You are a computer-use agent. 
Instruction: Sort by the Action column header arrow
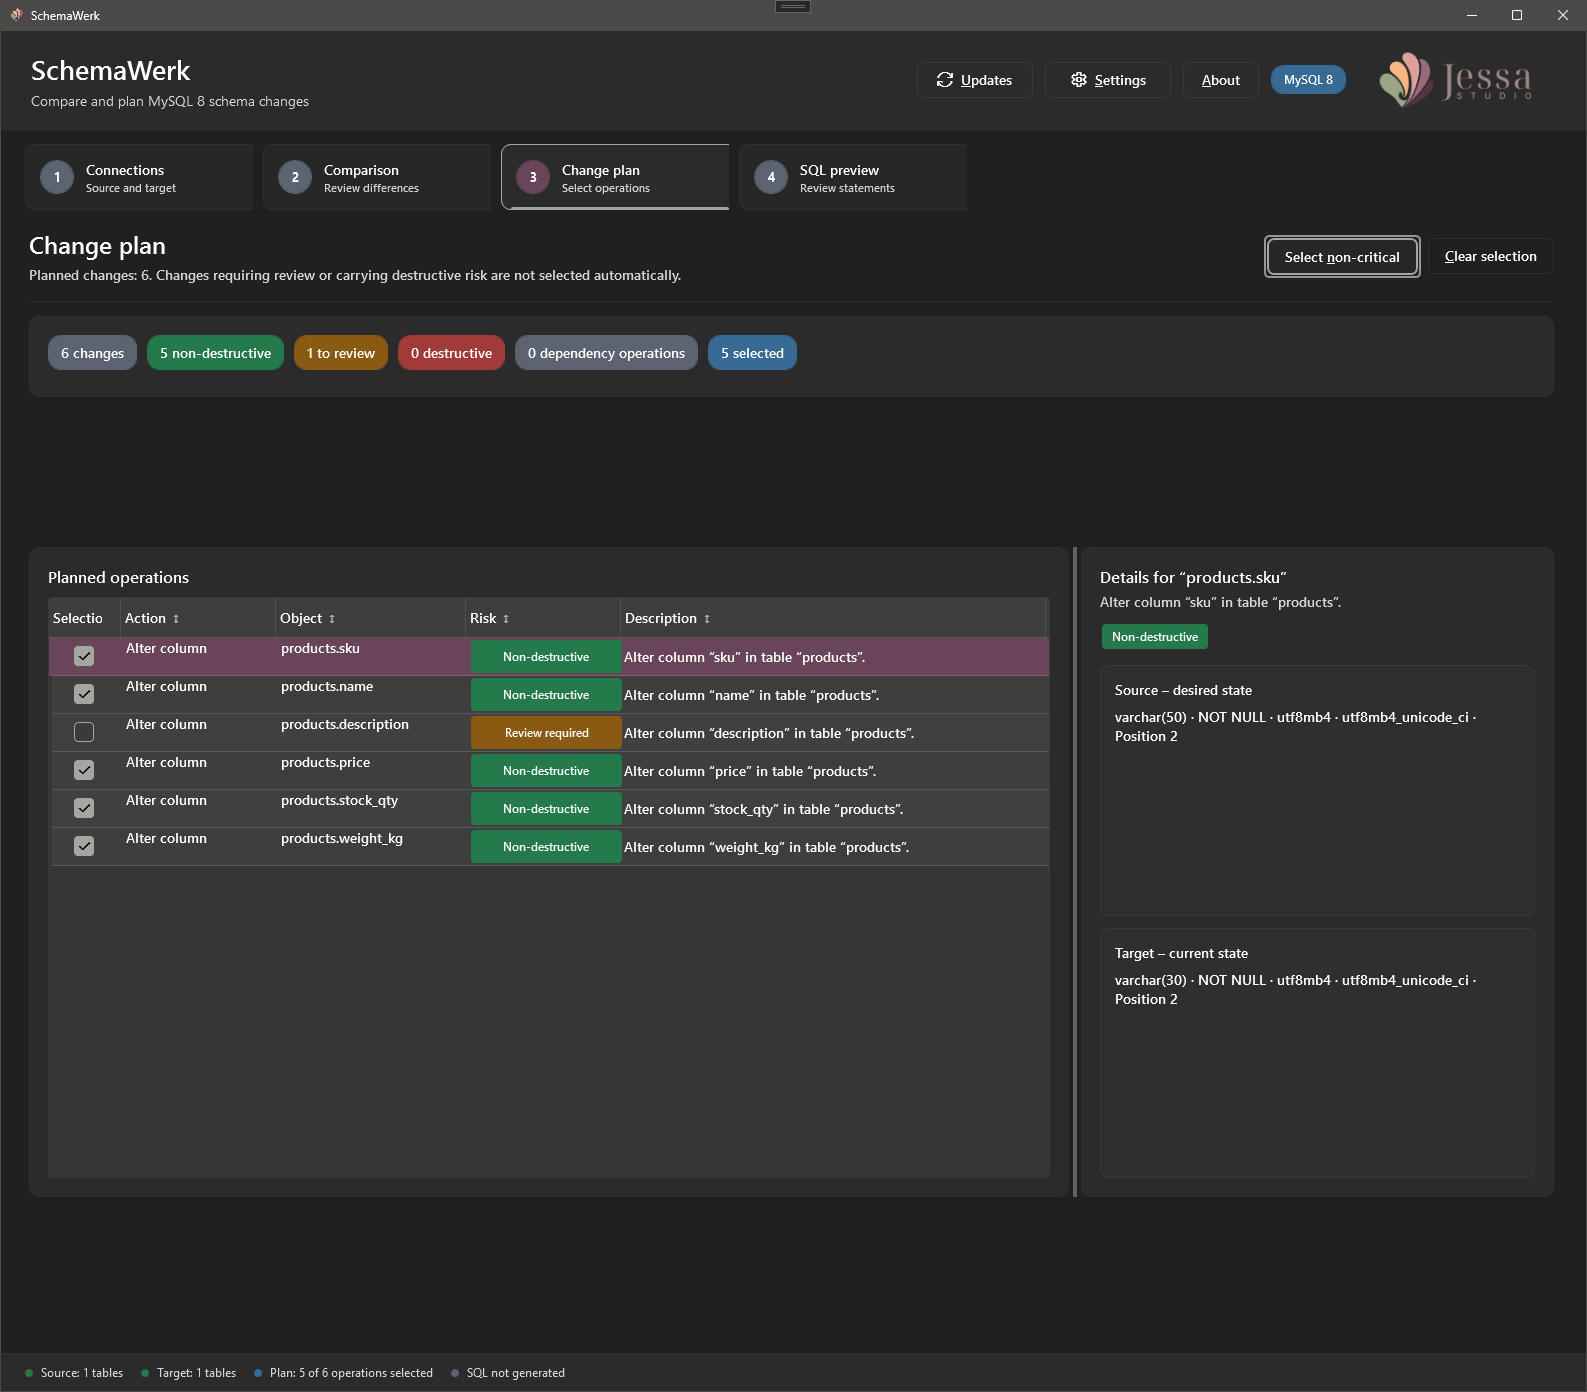(x=176, y=619)
